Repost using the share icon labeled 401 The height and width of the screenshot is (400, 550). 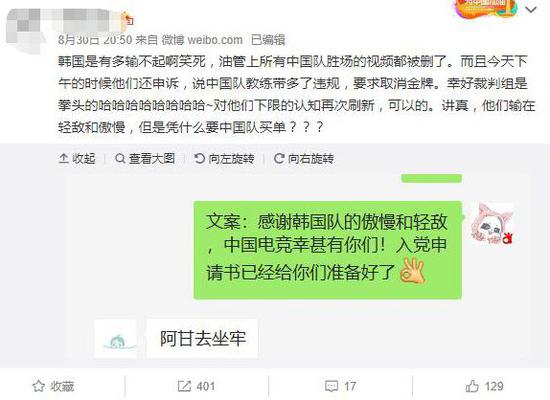(196, 386)
